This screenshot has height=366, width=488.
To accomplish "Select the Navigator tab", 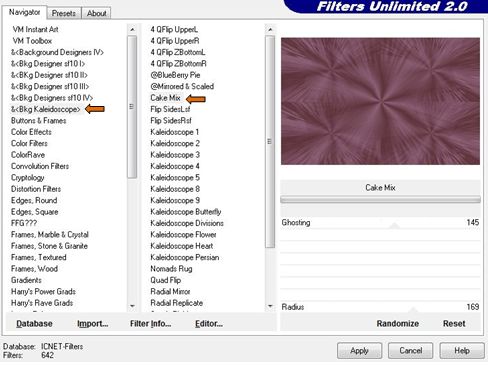I will (24, 12).
